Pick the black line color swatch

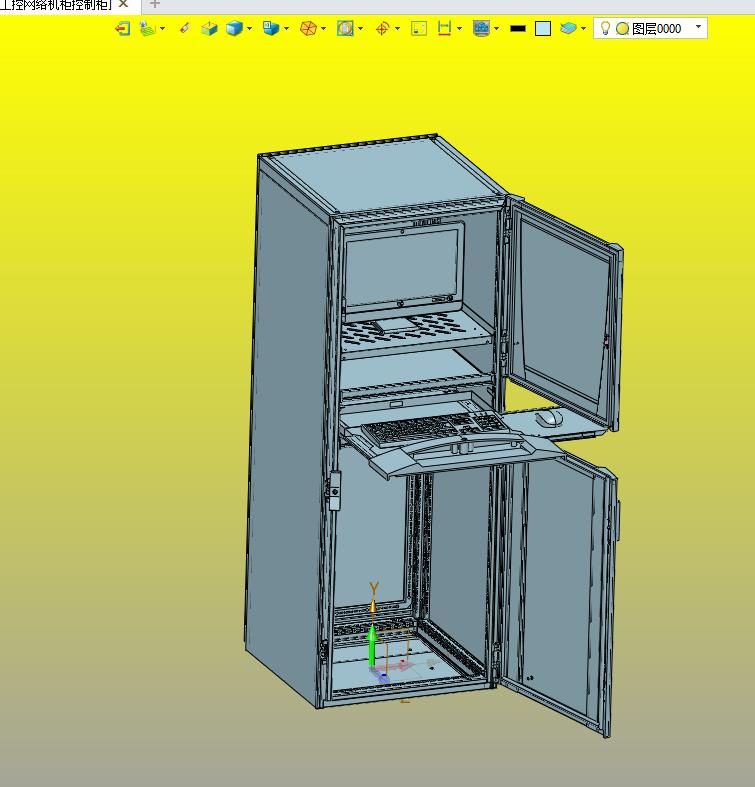click(518, 29)
